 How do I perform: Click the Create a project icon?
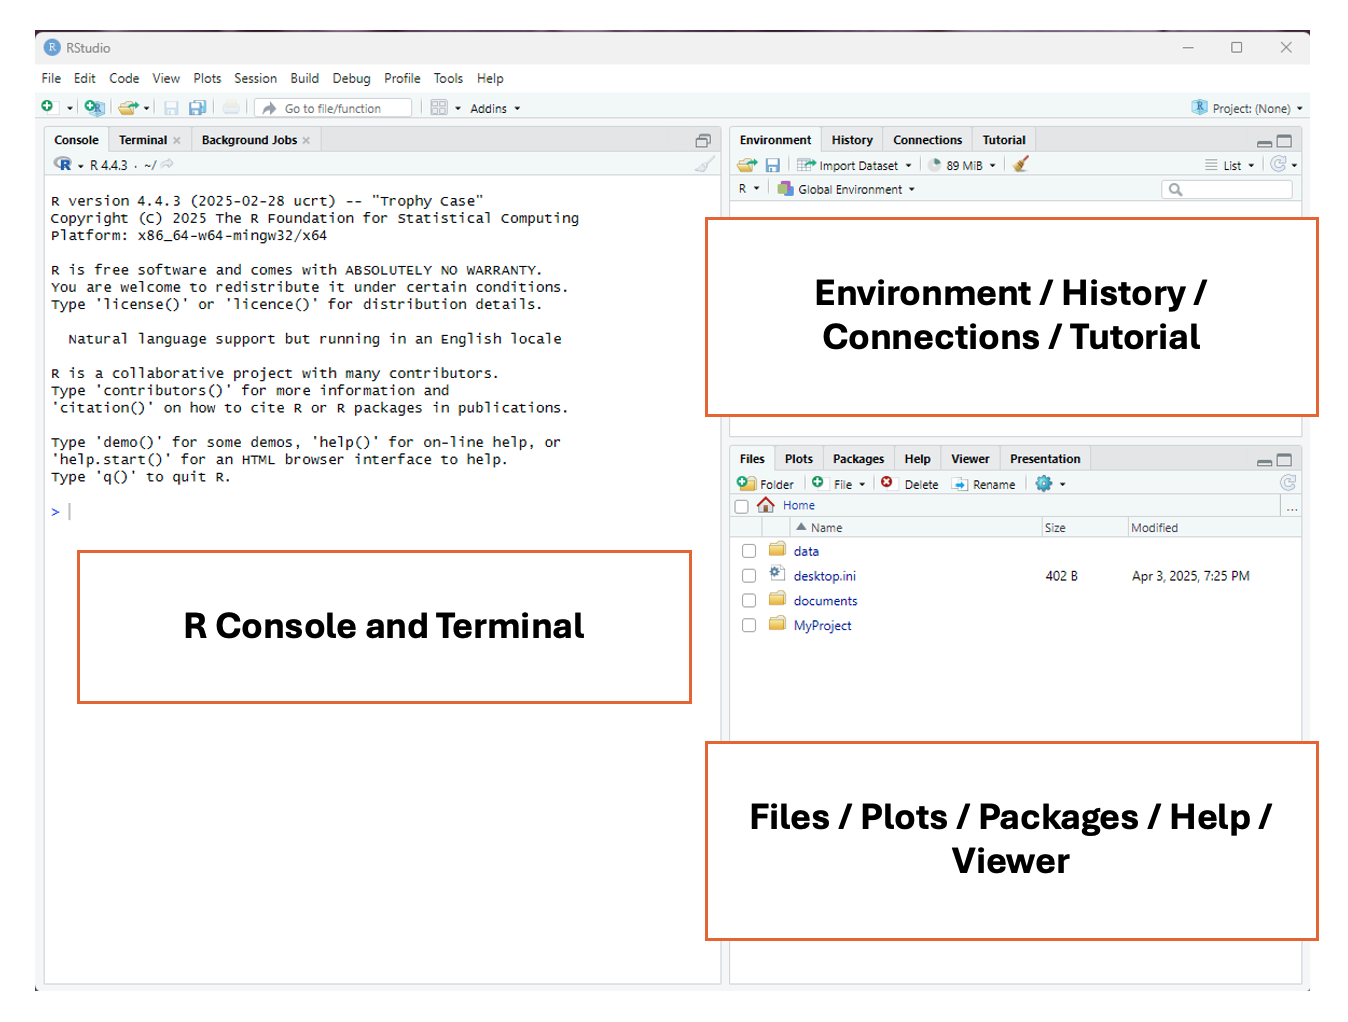pyautogui.click(x=94, y=108)
